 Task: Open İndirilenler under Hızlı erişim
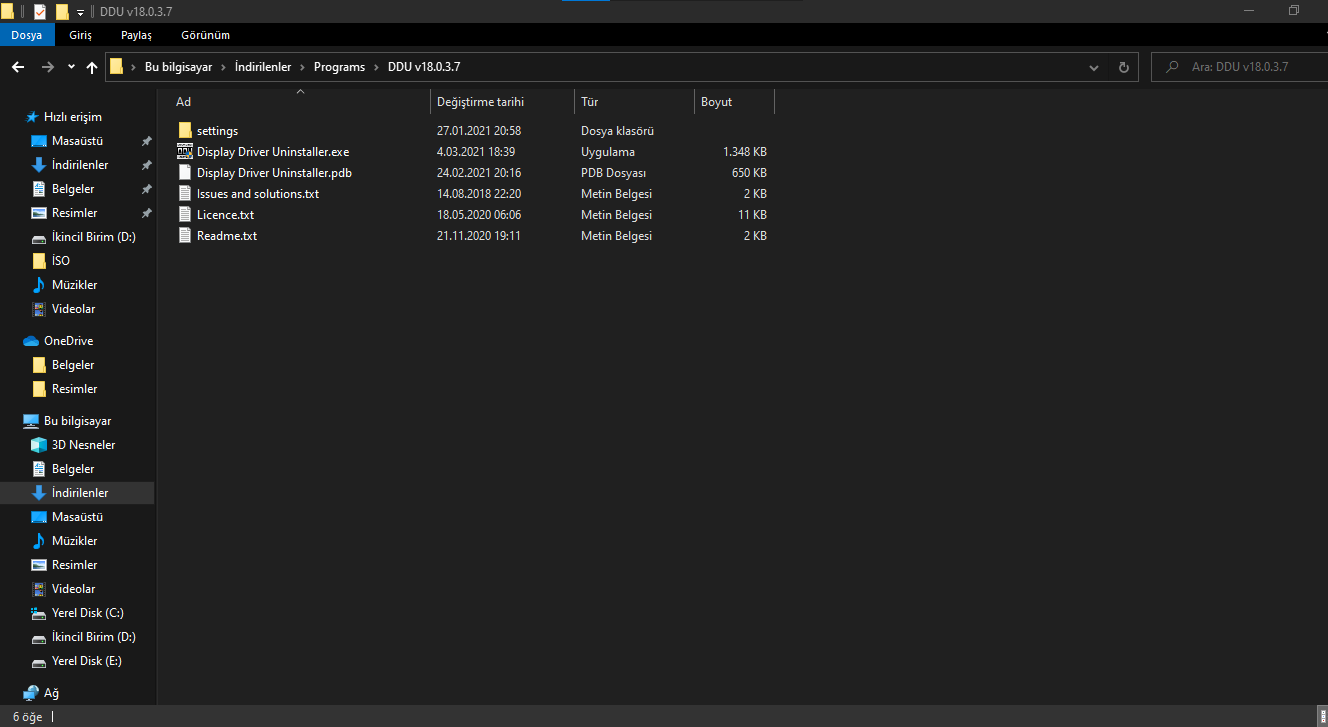80,165
